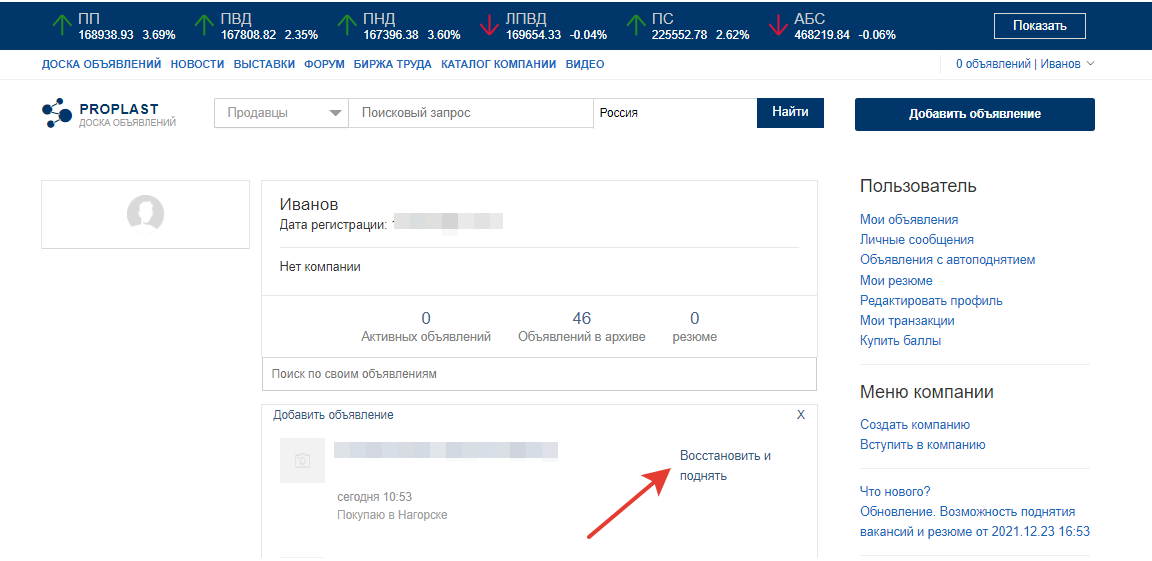Click the Найти search button

pos(791,112)
